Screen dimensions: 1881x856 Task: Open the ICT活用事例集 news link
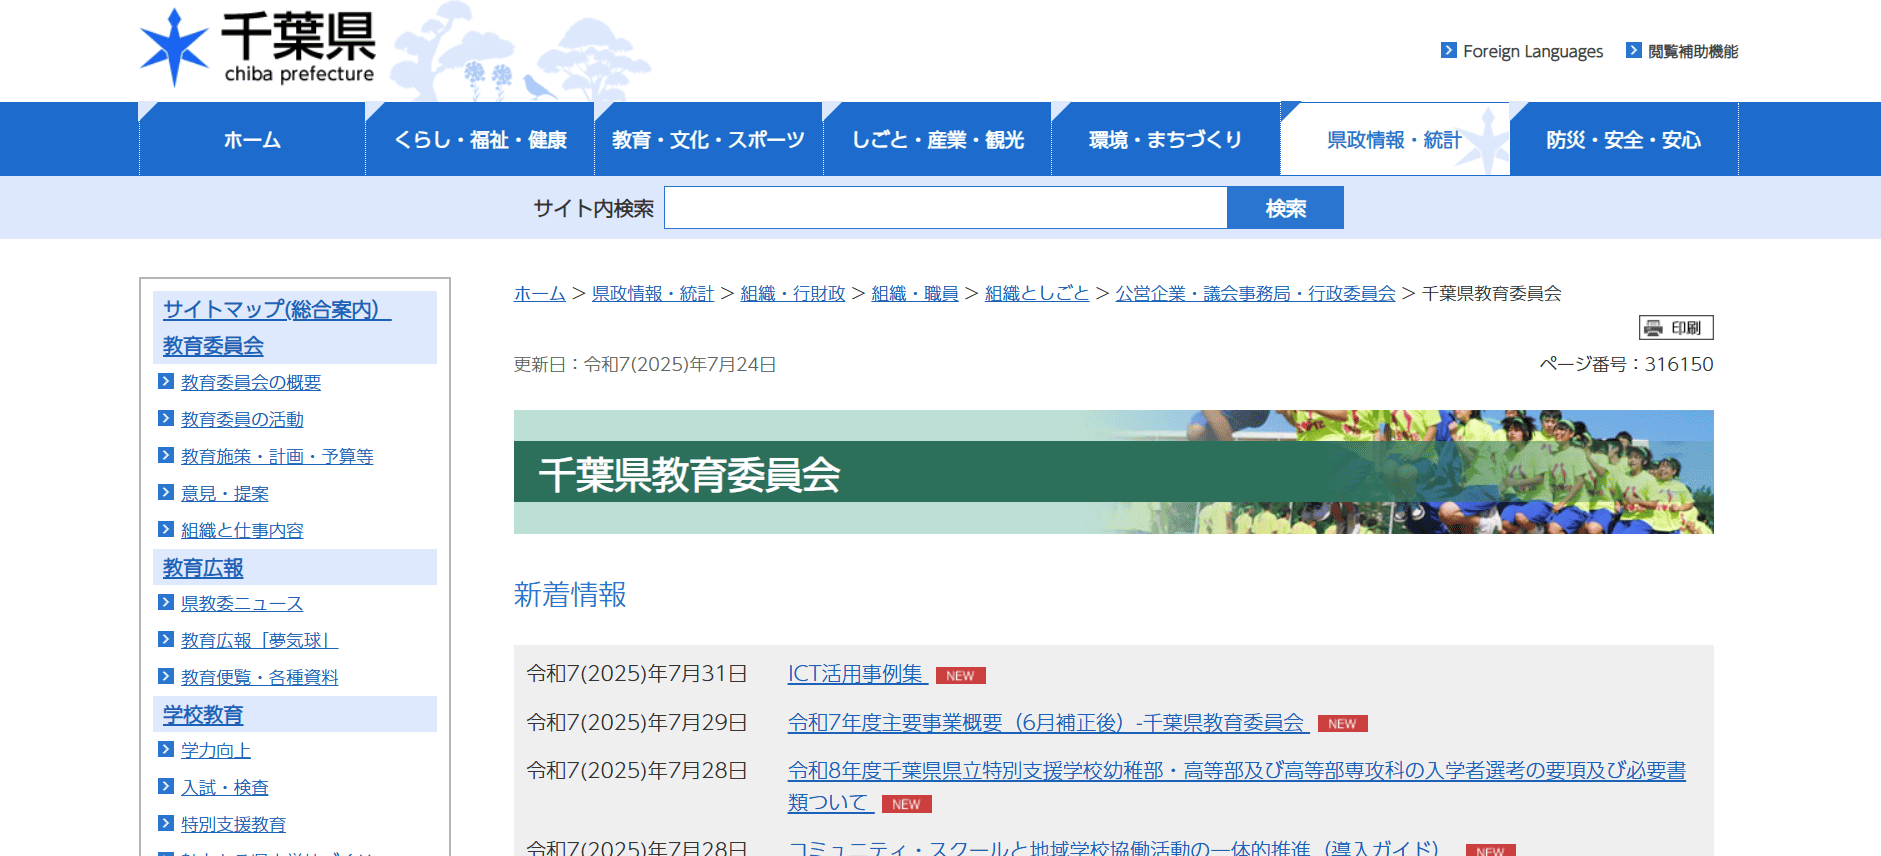point(858,674)
